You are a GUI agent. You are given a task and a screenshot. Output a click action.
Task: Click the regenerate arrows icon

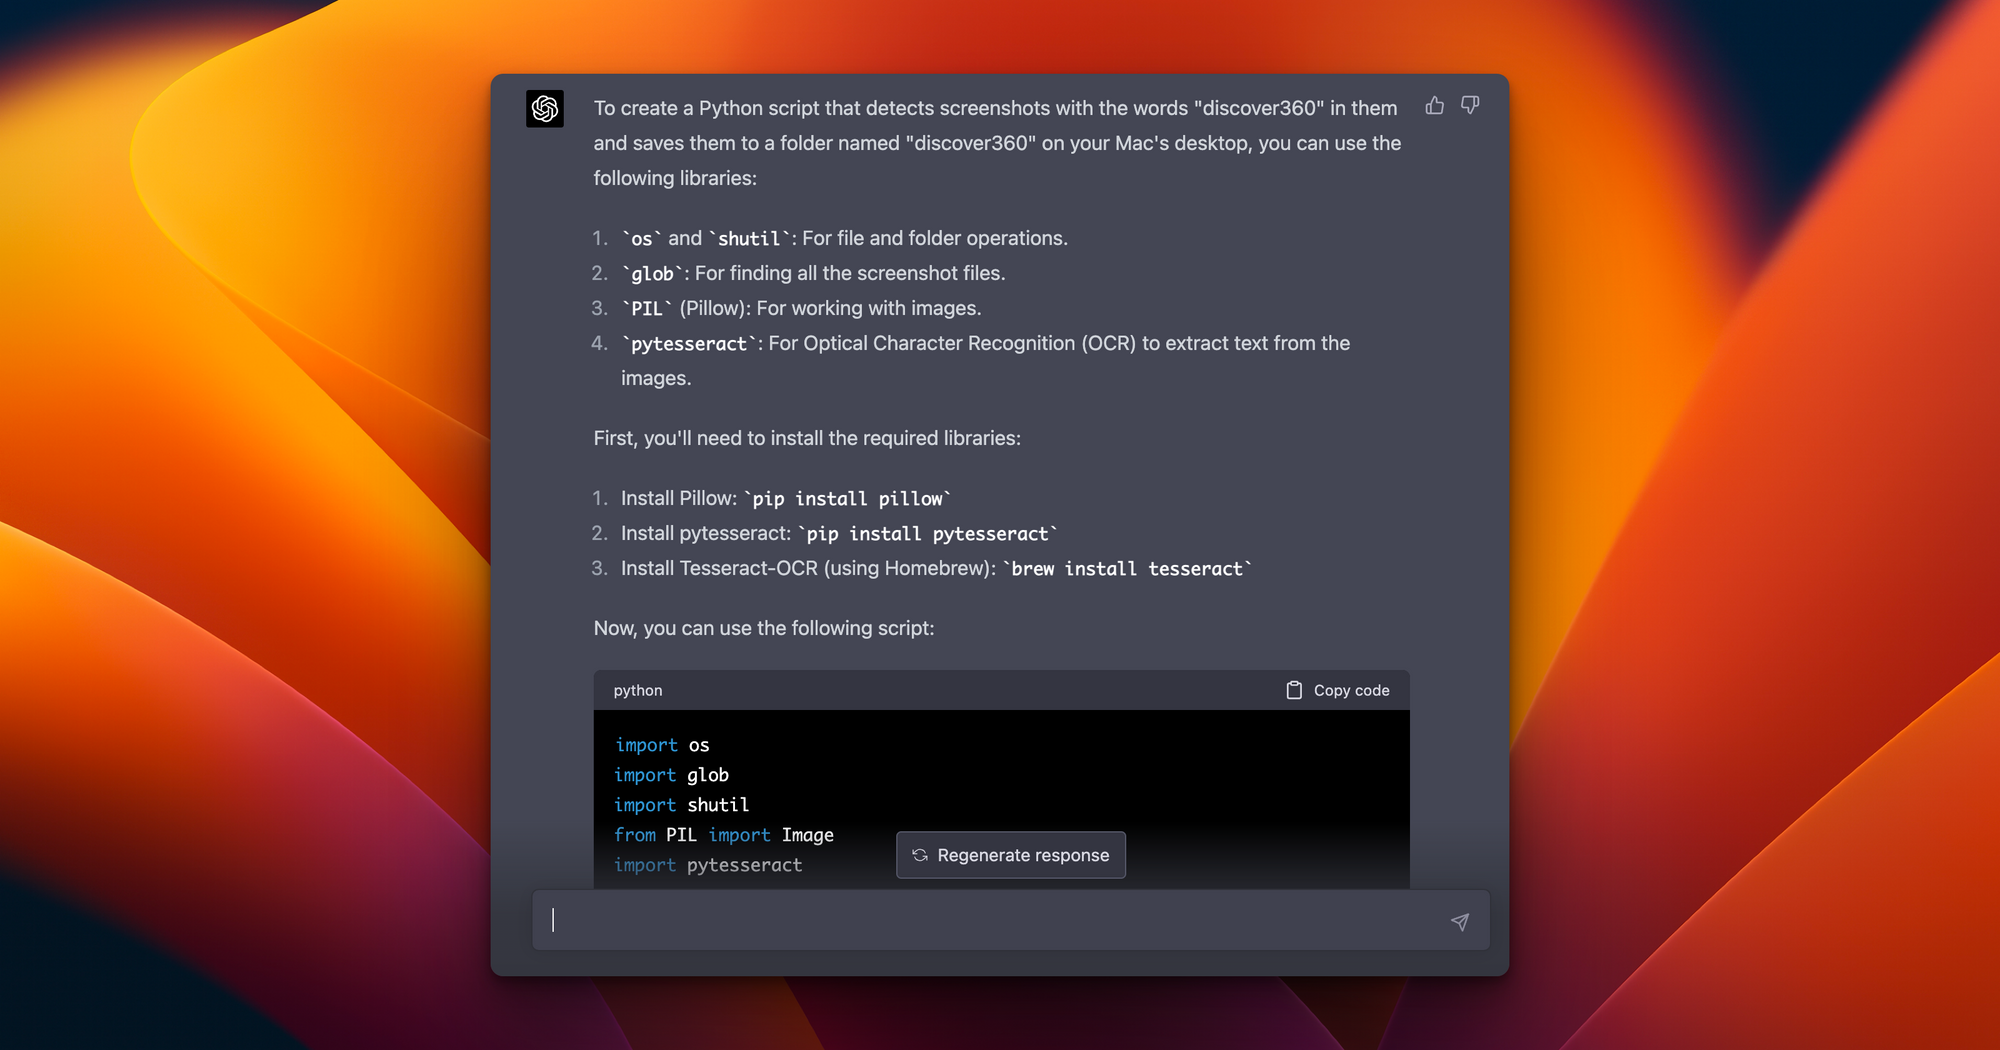tap(920, 855)
